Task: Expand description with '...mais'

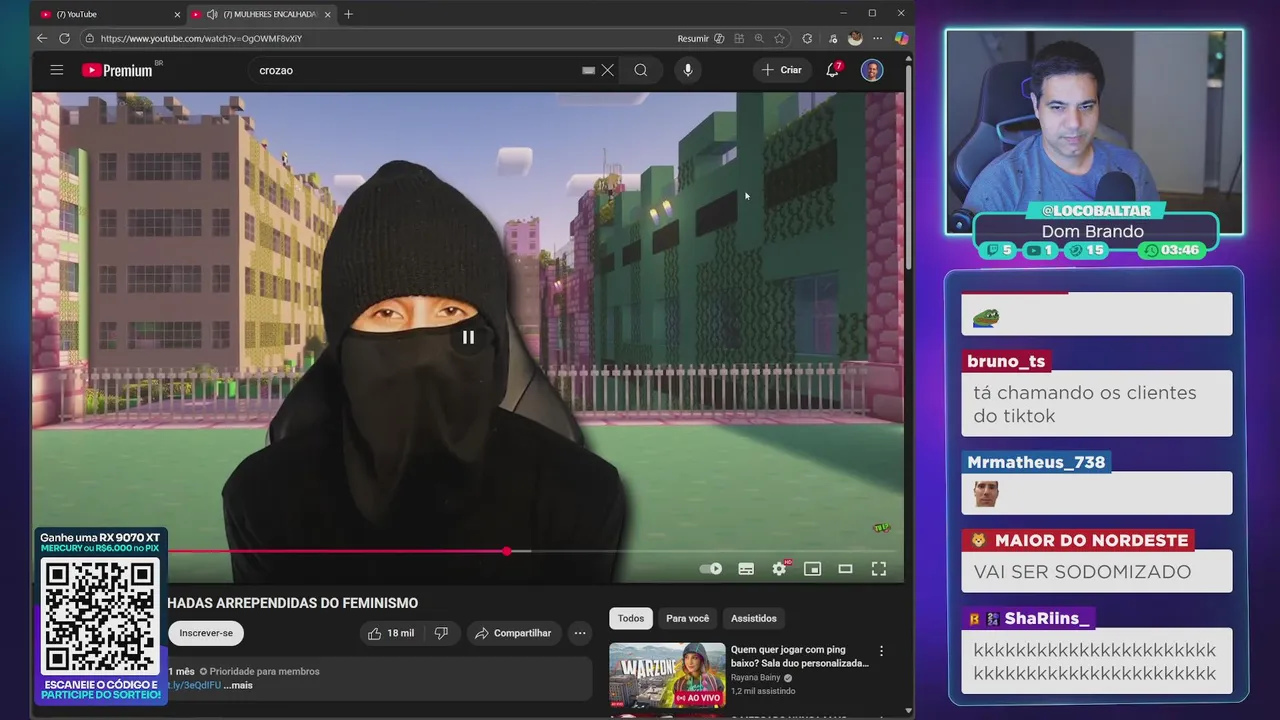Action: [238, 685]
